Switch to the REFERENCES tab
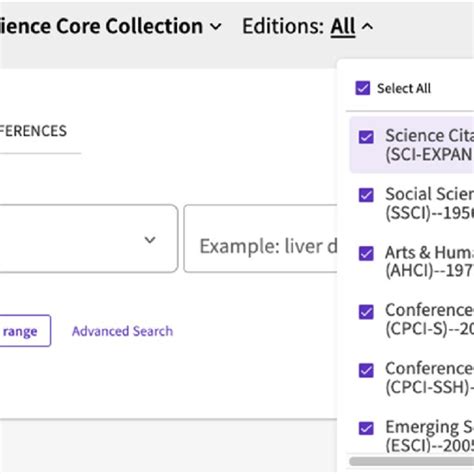This screenshot has width=474, height=474. click(x=33, y=131)
